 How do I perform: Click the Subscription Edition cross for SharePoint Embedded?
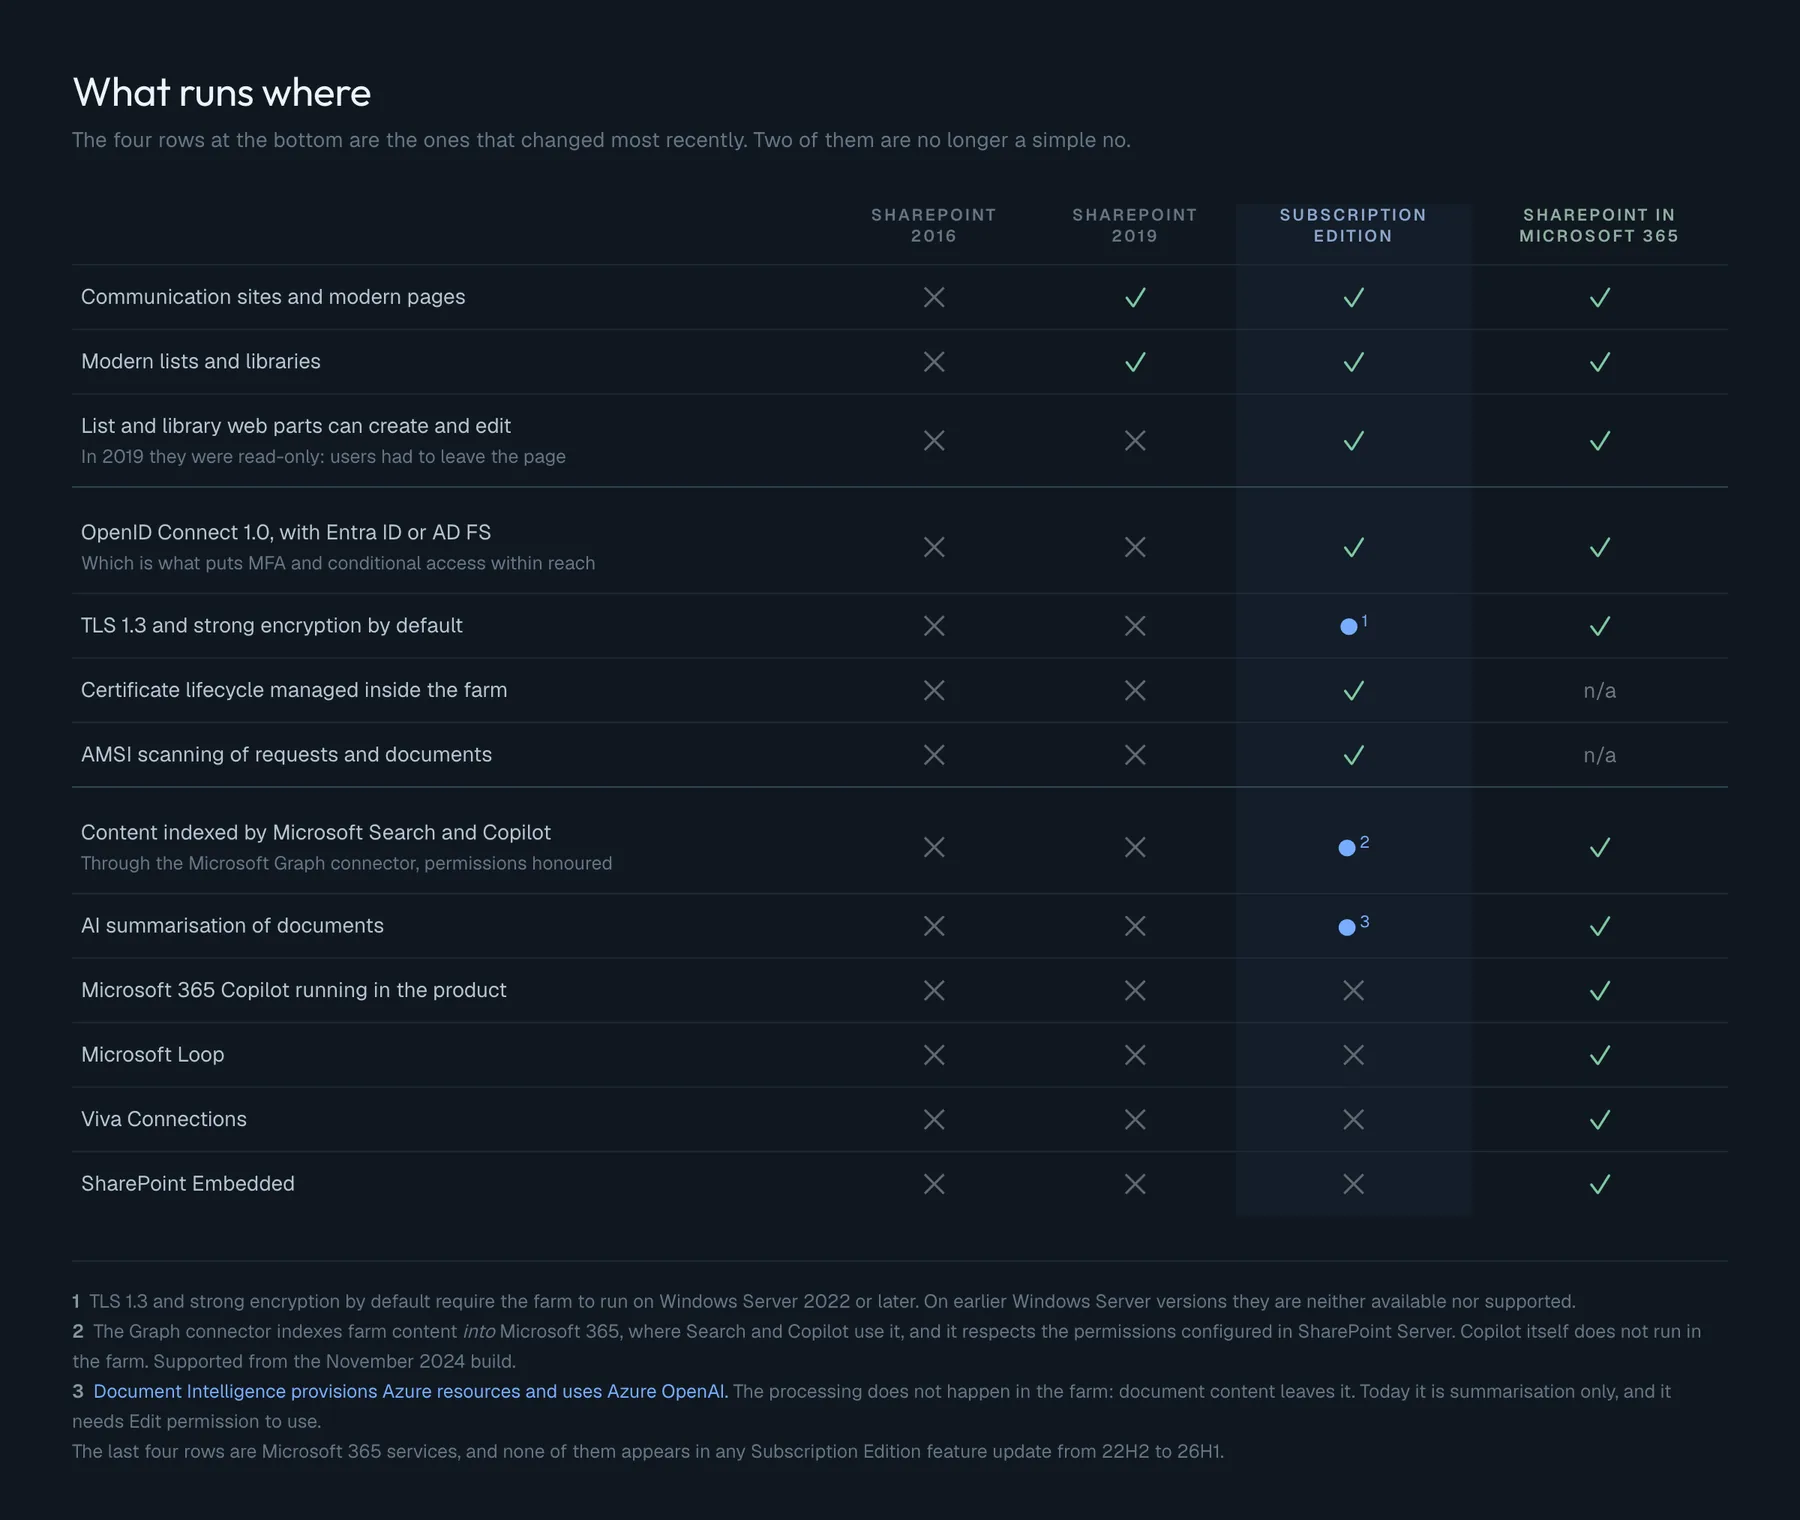point(1353,1184)
